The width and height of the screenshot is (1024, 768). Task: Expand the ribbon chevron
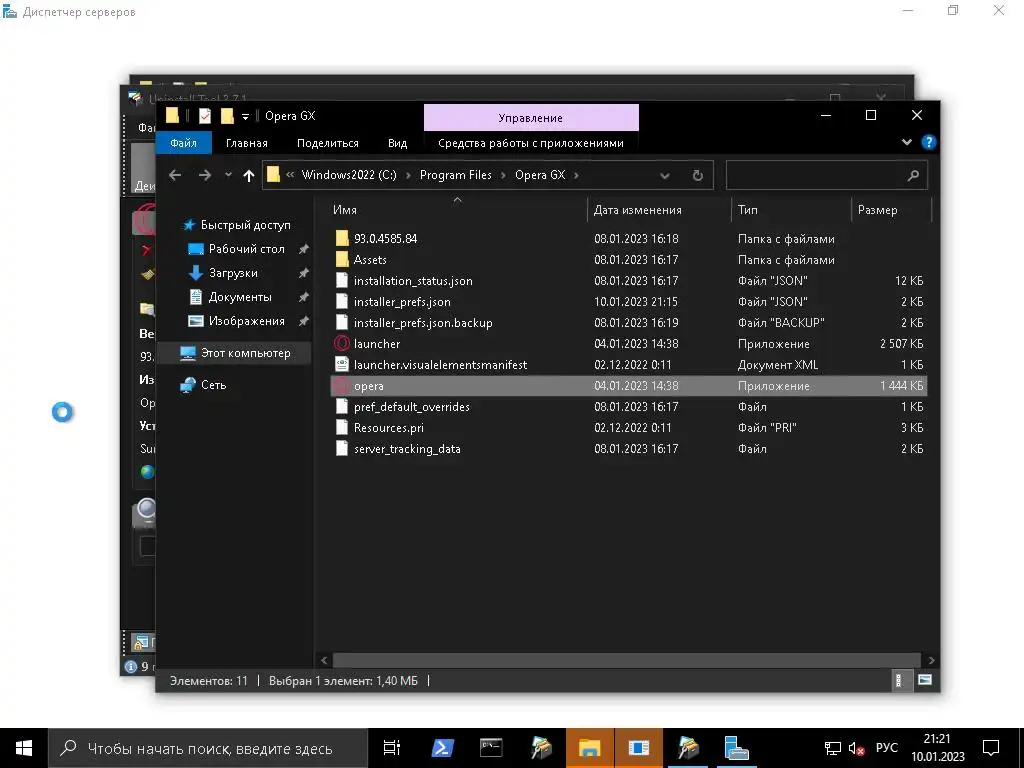906,142
